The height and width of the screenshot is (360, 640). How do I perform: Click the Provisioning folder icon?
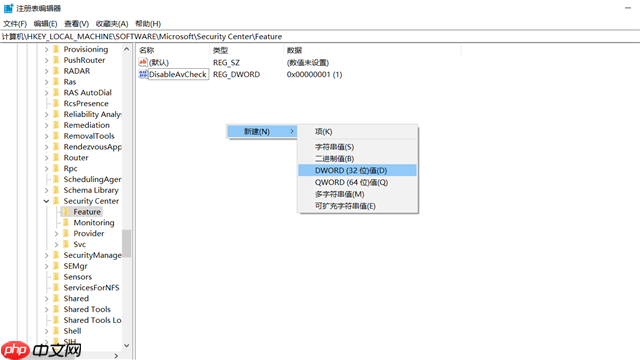(x=56, y=49)
